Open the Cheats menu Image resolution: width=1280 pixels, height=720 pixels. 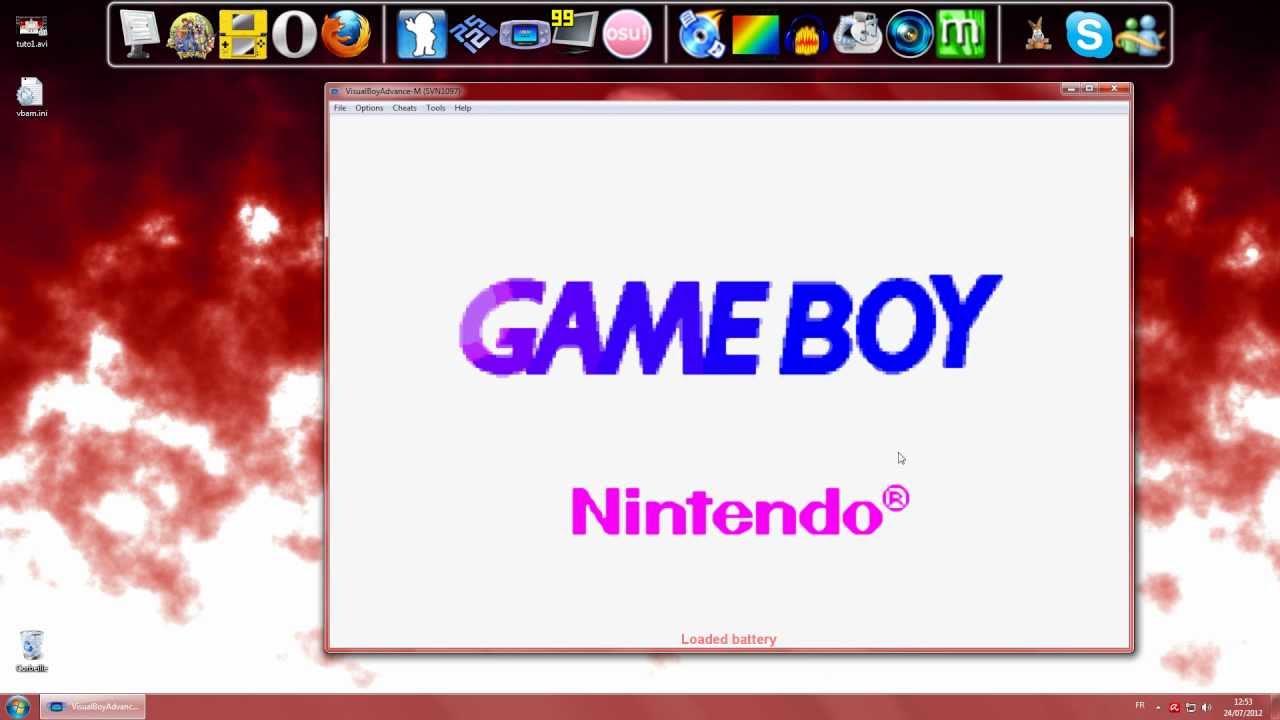tap(404, 108)
